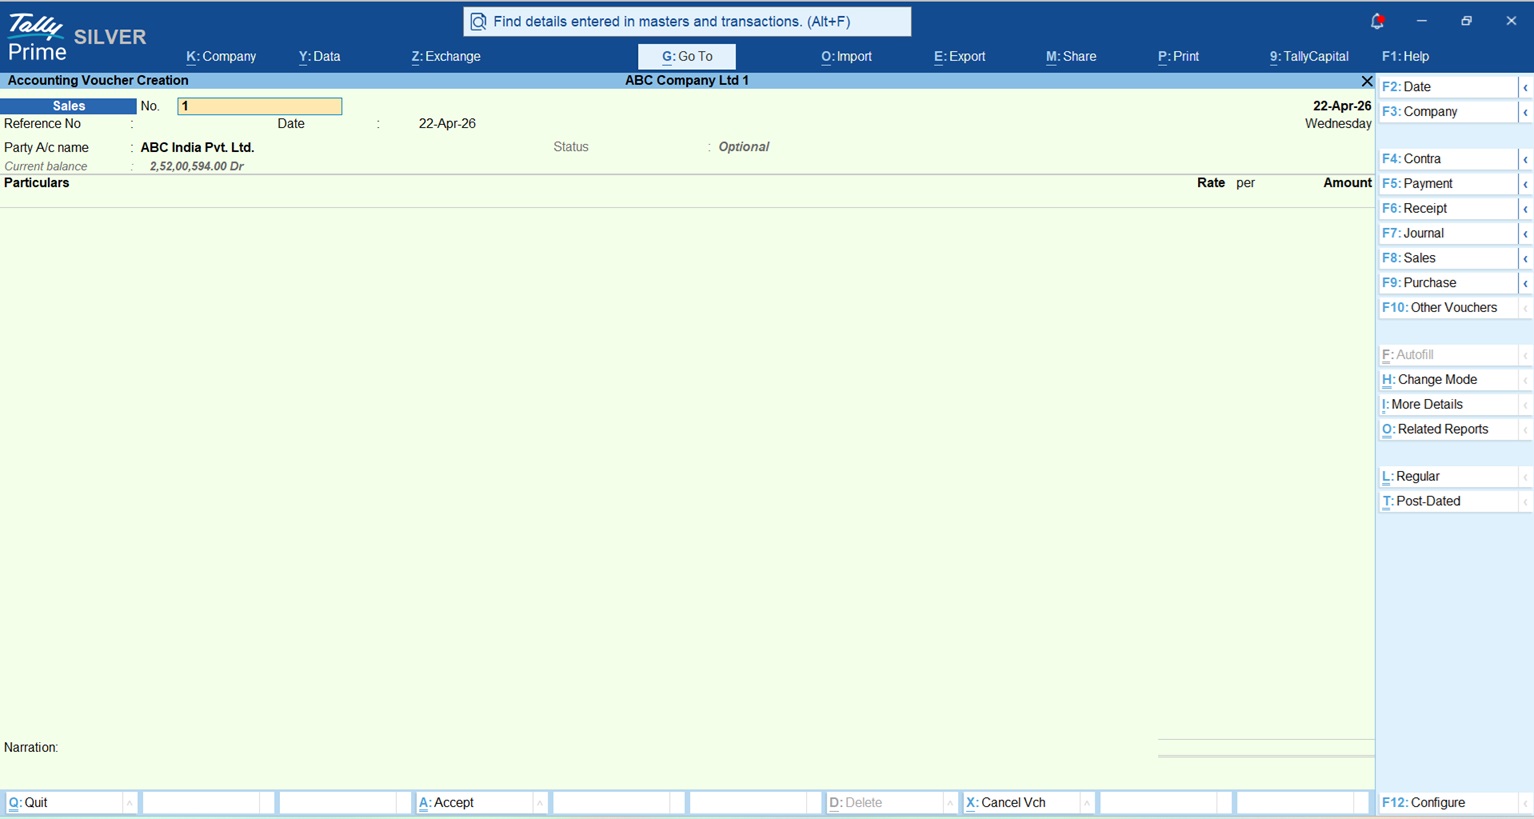Expand the arrow beside A: Accept

click(x=540, y=803)
